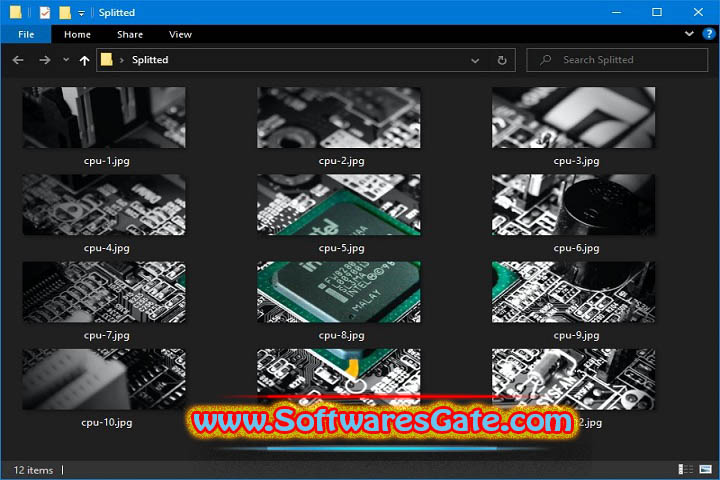The height and width of the screenshot is (480, 720).
Task: Select the cpu-5.jpg thumbnail image
Action: [x=339, y=205]
